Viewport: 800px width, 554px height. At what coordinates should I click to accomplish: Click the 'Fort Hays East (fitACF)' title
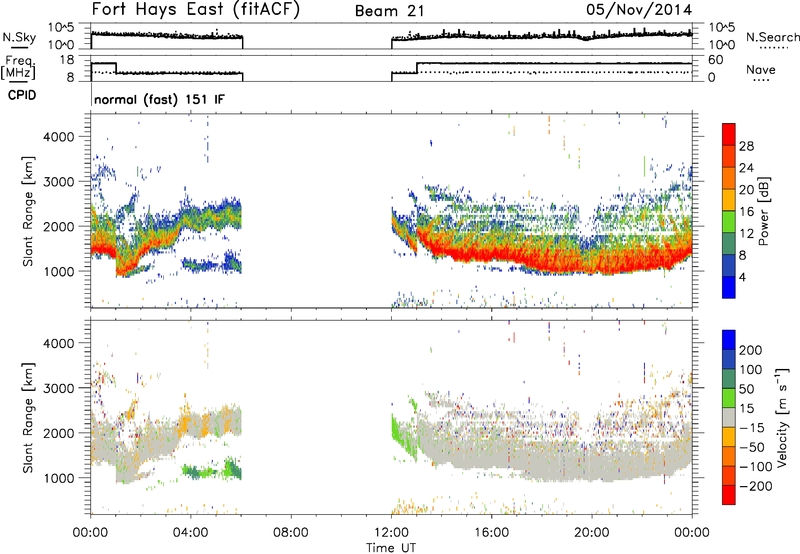point(195,10)
